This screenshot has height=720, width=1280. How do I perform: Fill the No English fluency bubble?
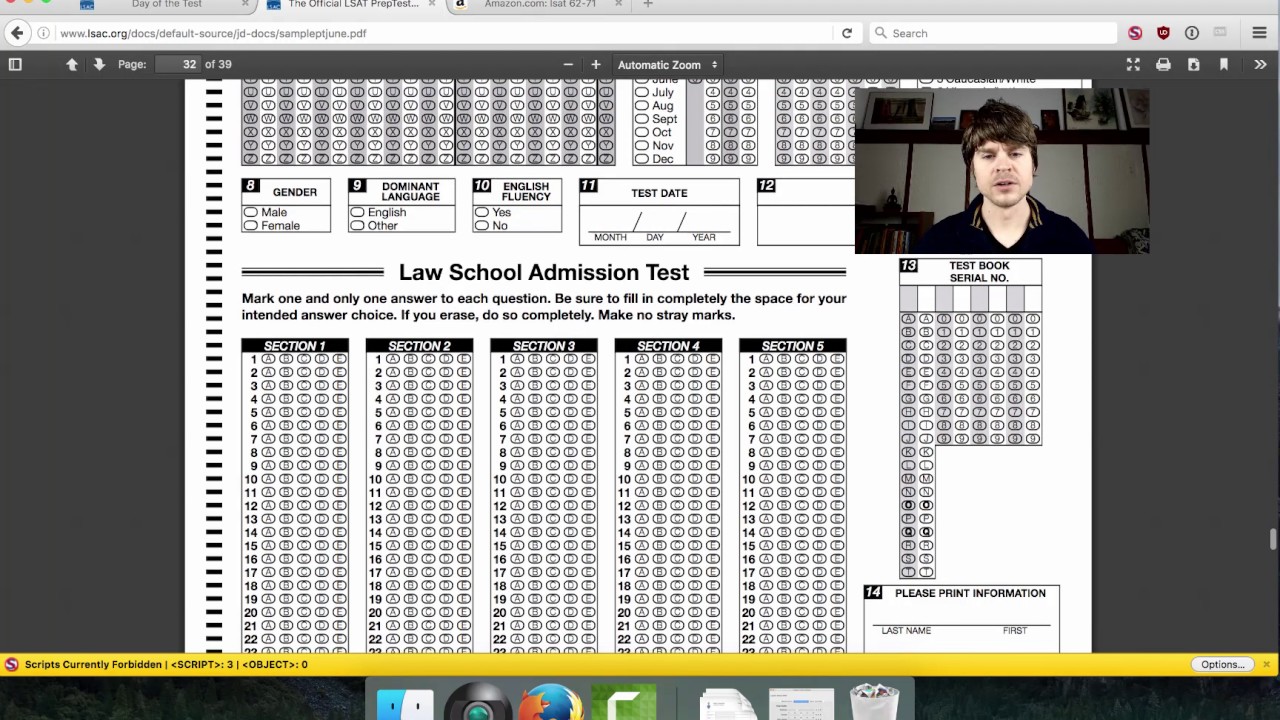click(x=482, y=226)
